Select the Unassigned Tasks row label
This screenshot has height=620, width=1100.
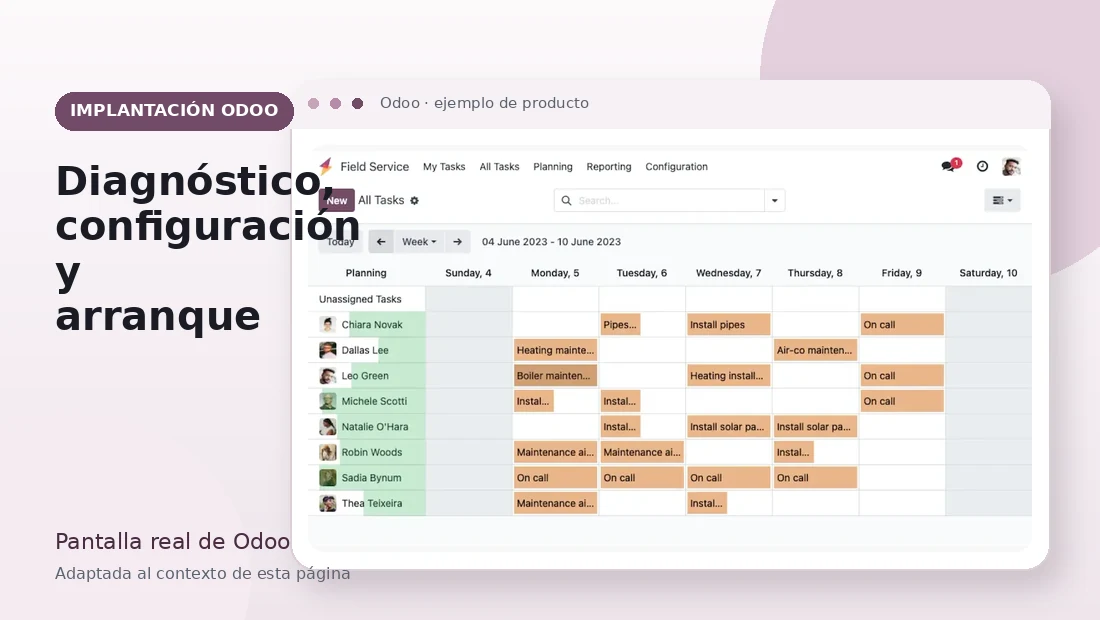tap(360, 299)
